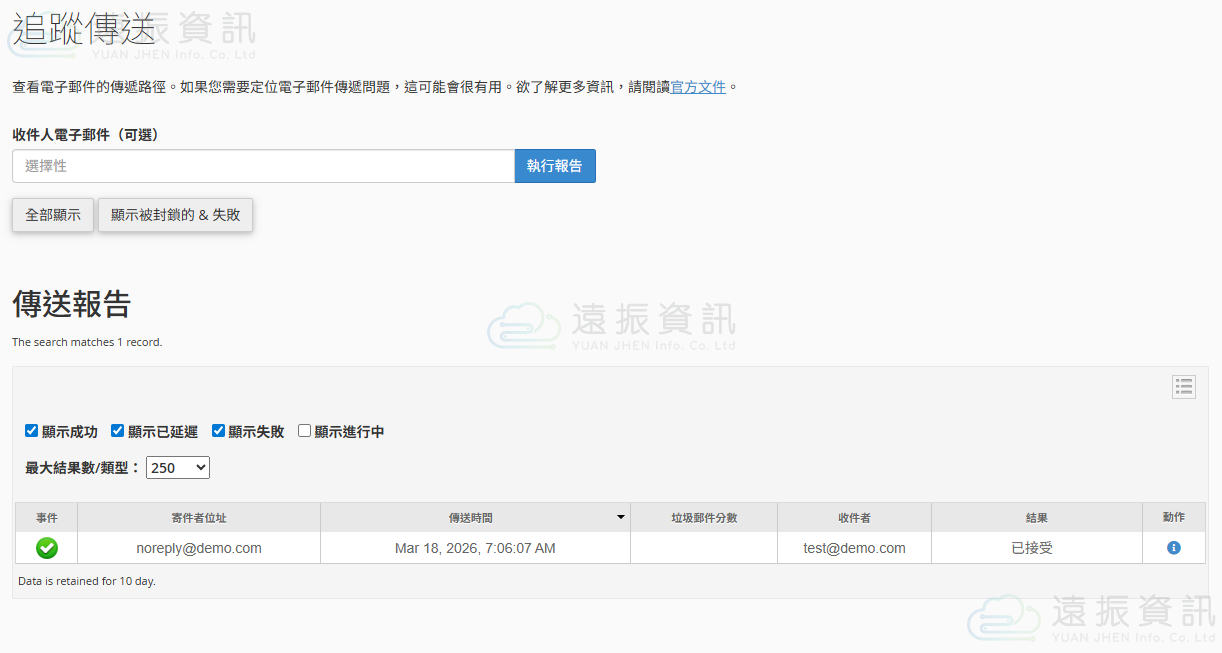Sort by 垃圾郵件分數 column header
1222x653 pixels.
(x=704, y=518)
